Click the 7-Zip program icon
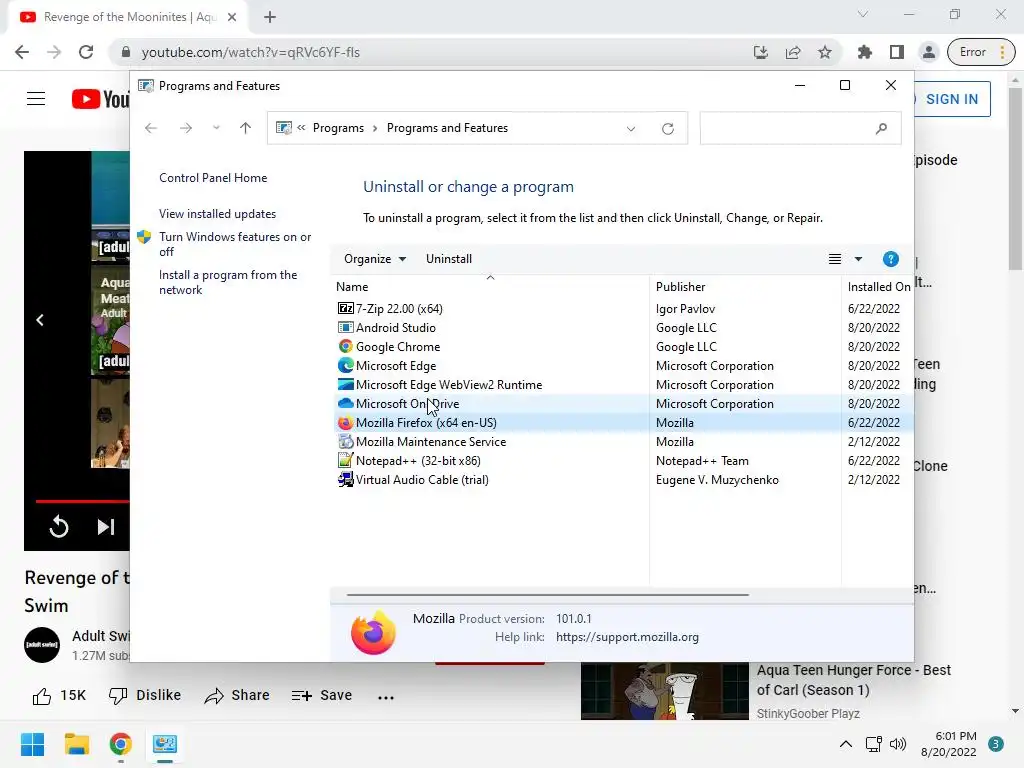Viewport: 1024px width, 768px height. 345,308
